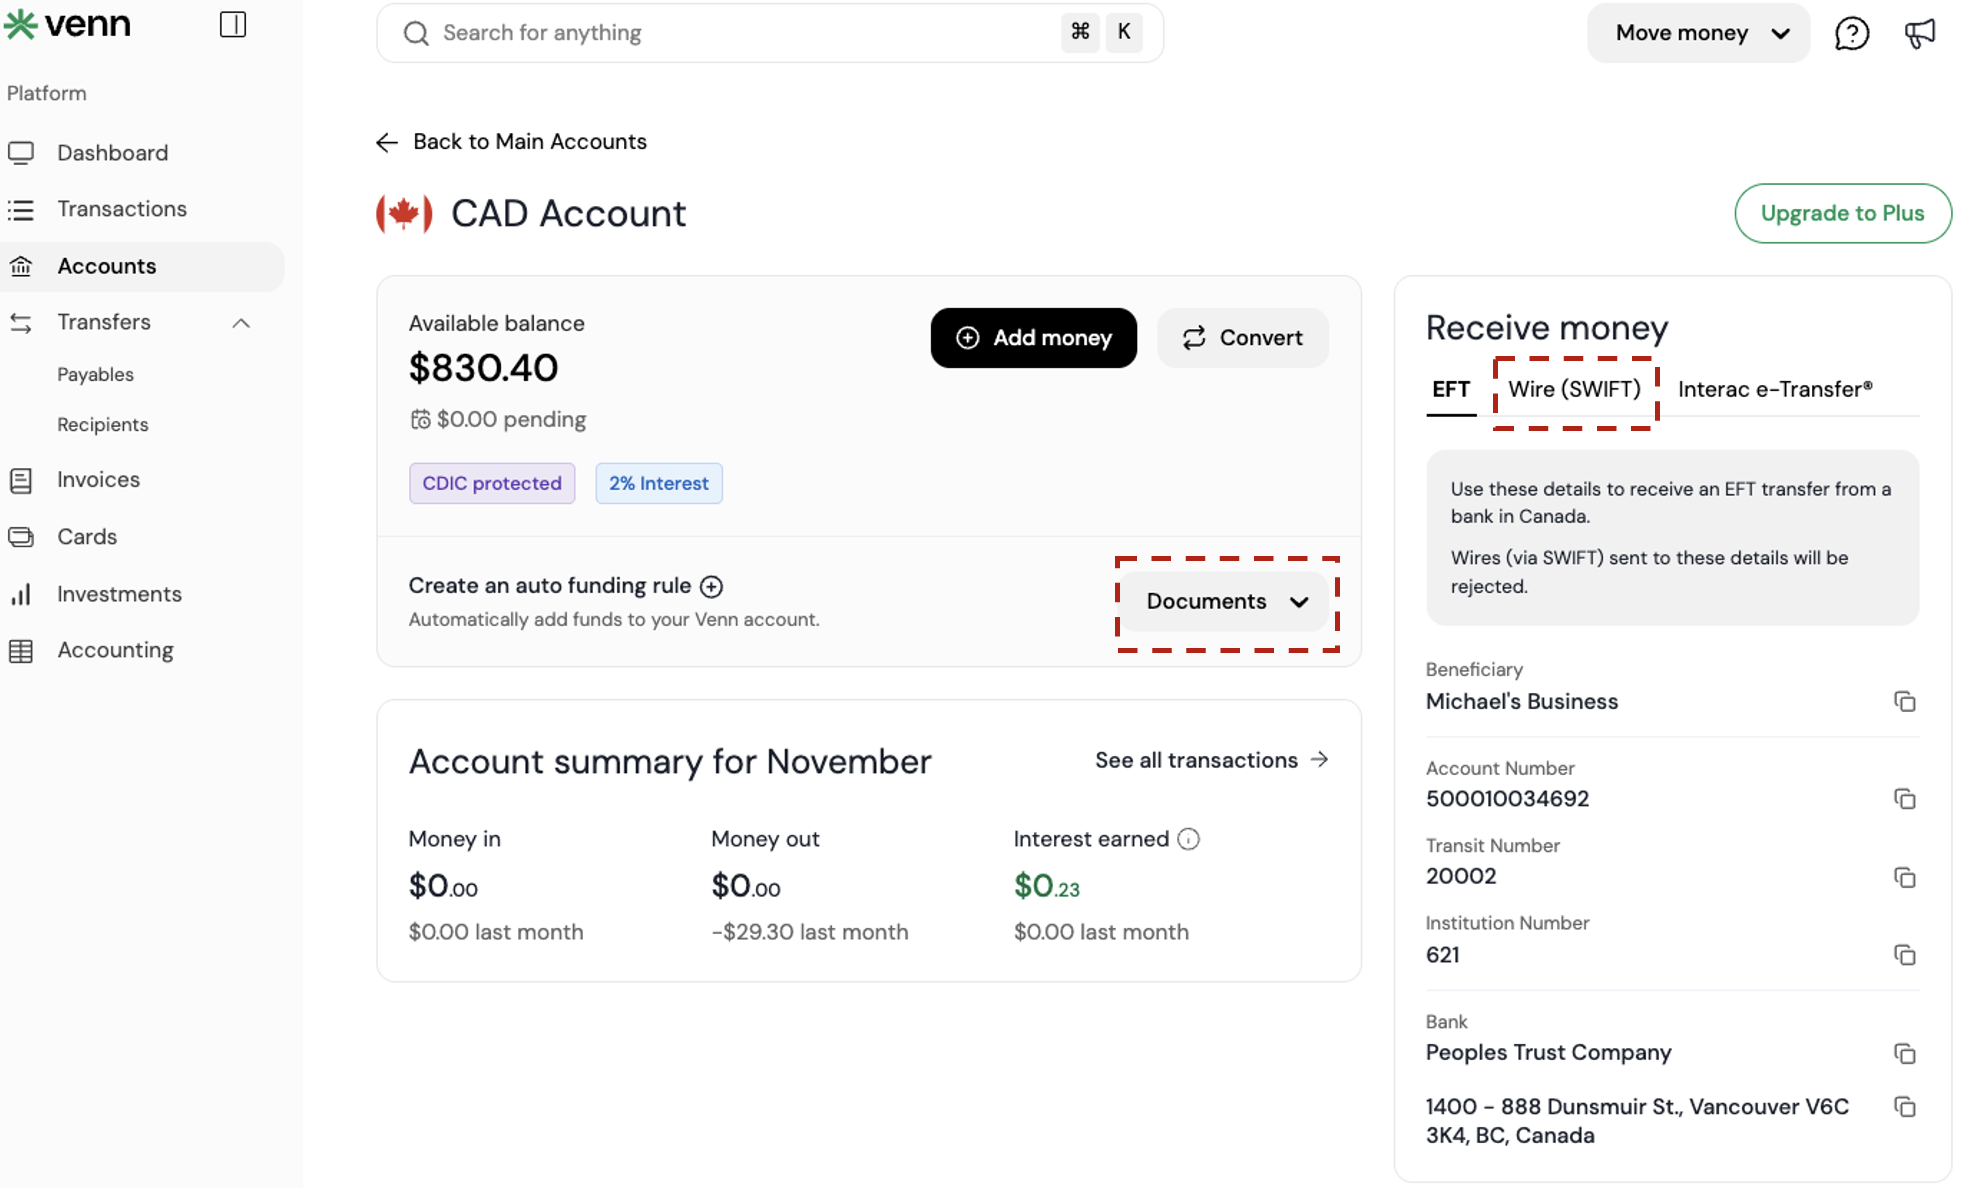Copy the Institution Number value

tap(1904, 955)
